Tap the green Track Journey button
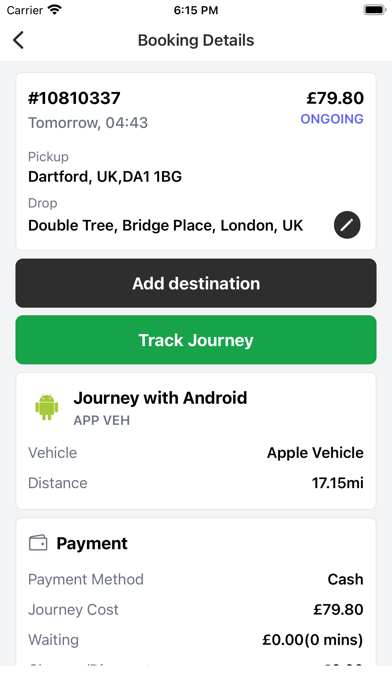 tap(196, 340)
